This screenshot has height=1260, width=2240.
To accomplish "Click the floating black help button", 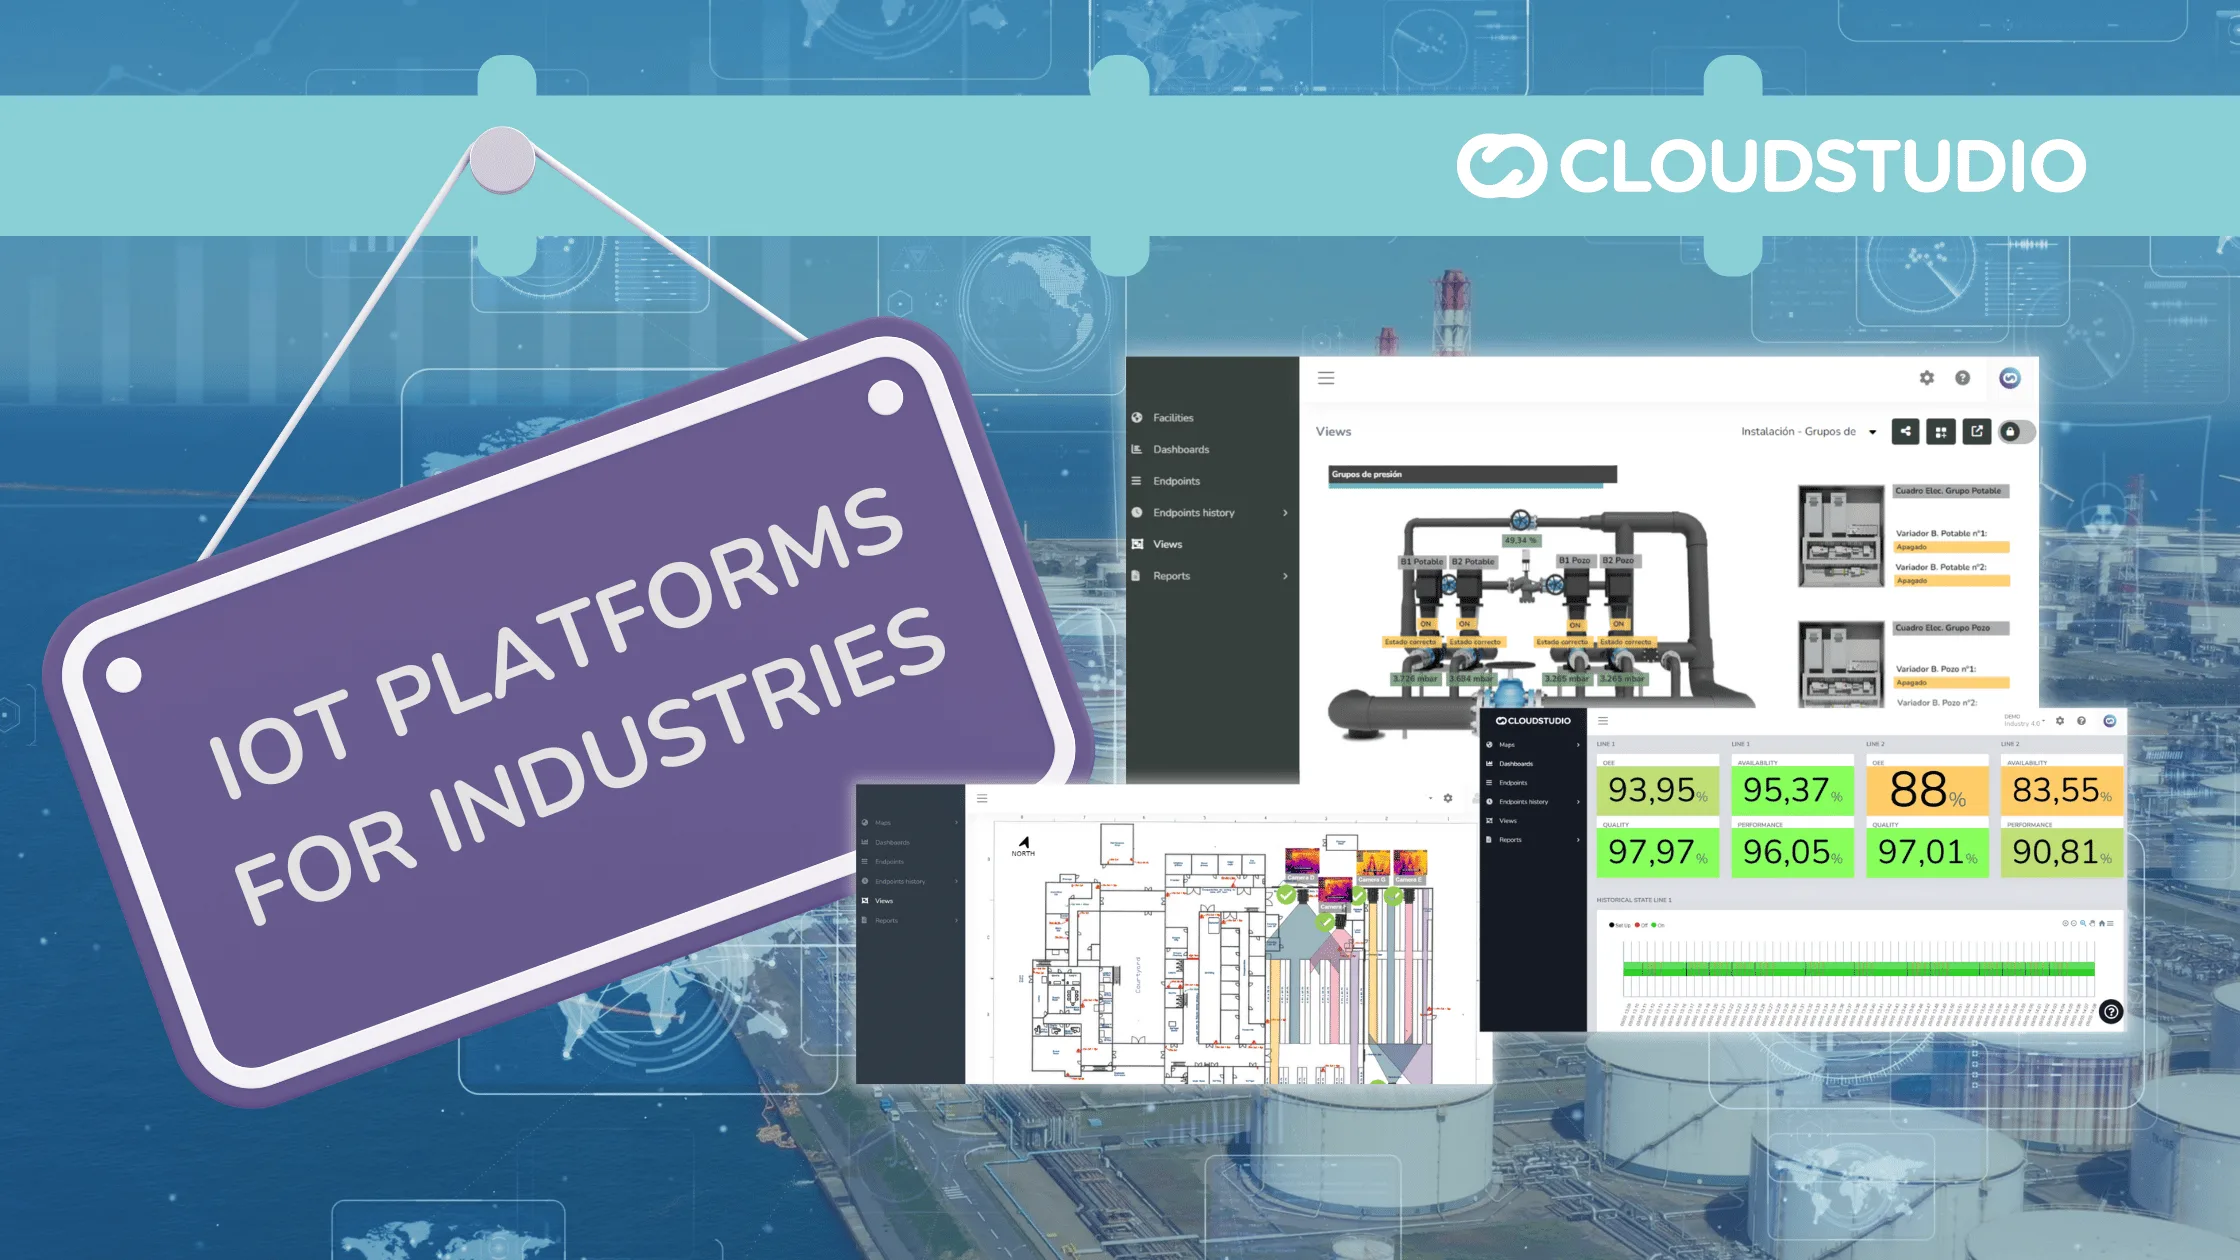I will 2111,1012.
